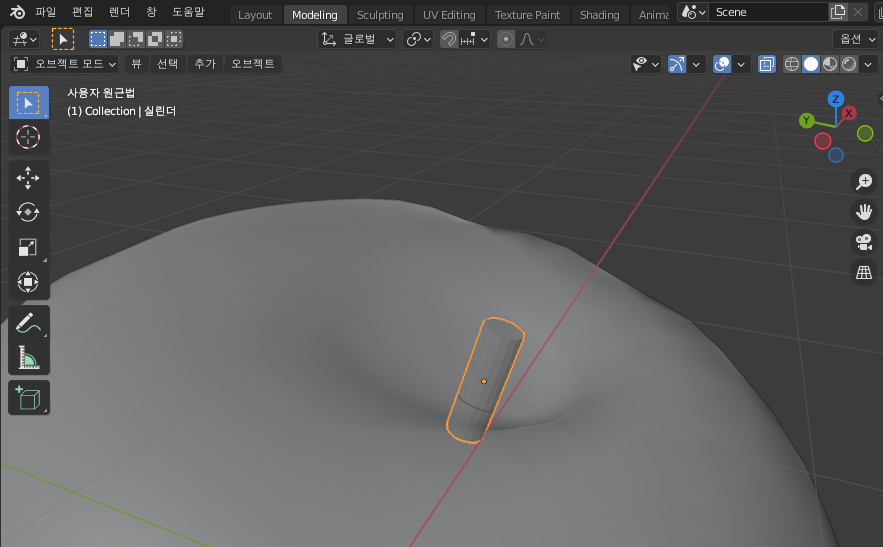Open the 파일 menu

pos(46,12)
